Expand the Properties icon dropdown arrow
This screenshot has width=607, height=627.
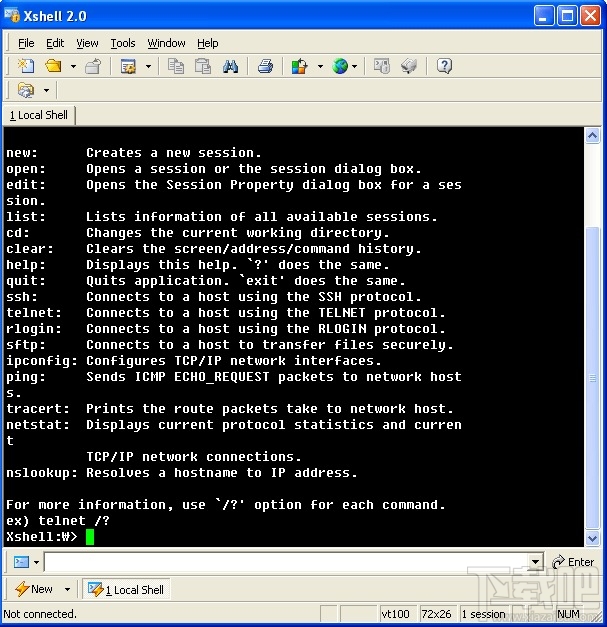click(x=148, y=66)
